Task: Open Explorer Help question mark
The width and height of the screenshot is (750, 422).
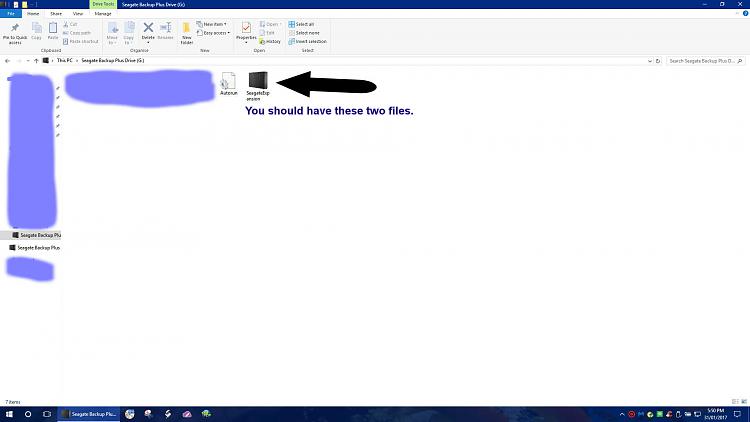Action: coord(745,13)
